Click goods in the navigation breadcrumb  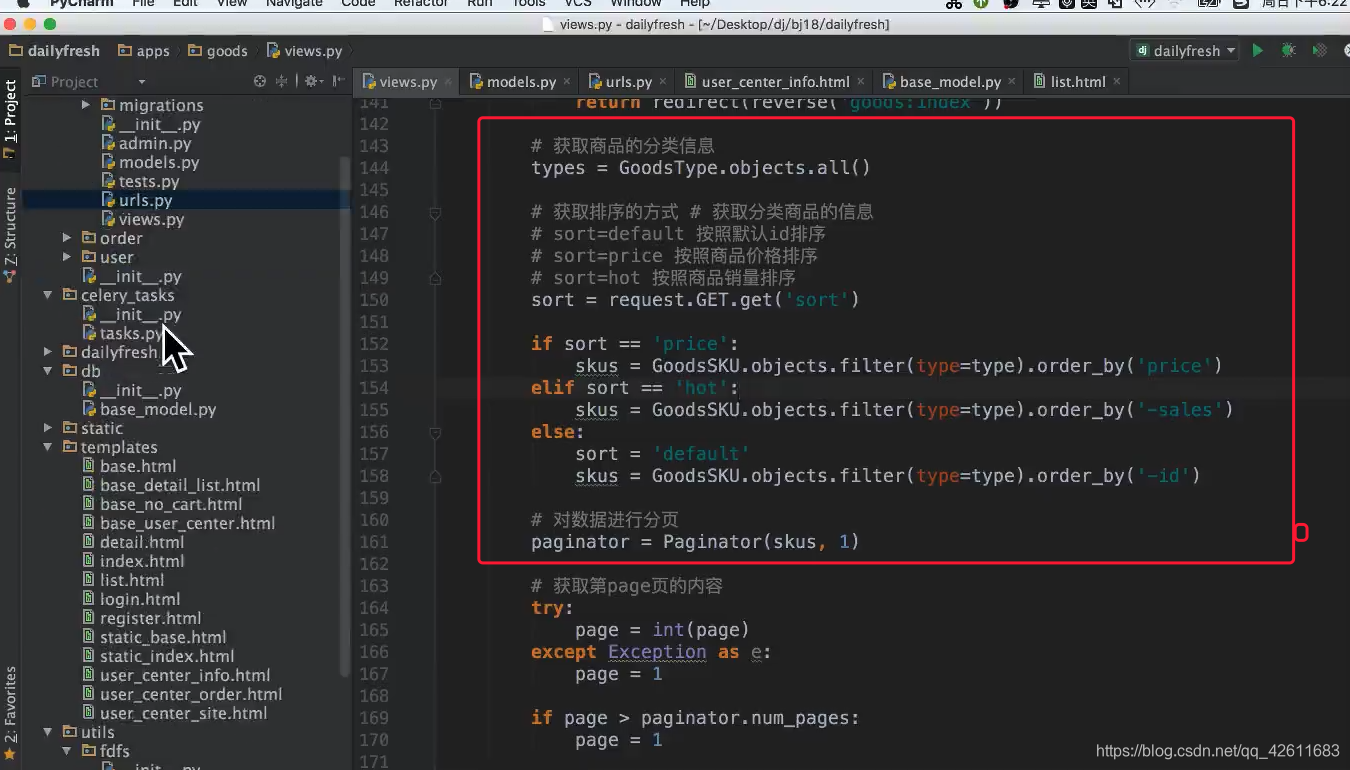pos(218,50)
